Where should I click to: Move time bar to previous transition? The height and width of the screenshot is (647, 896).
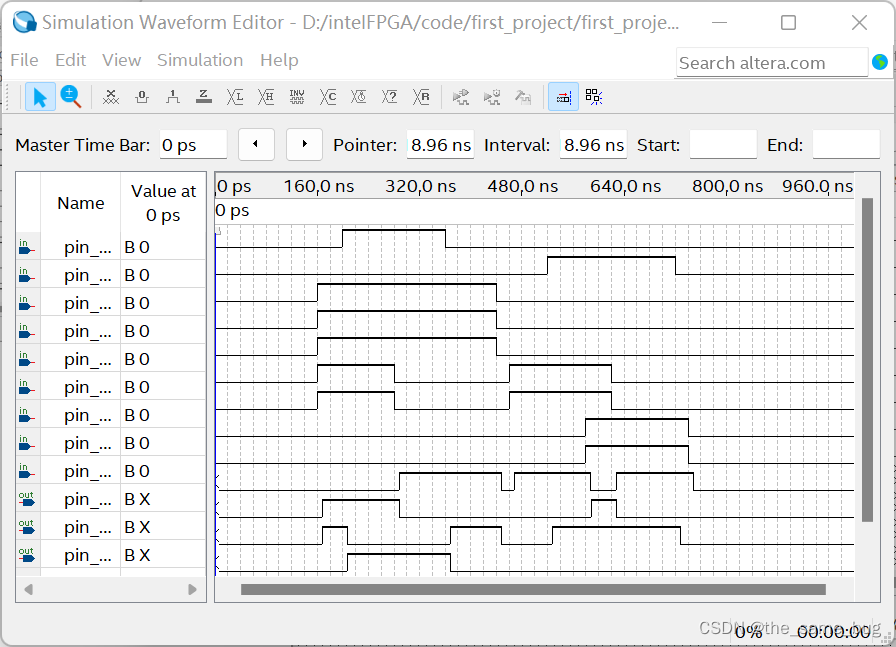256,144
